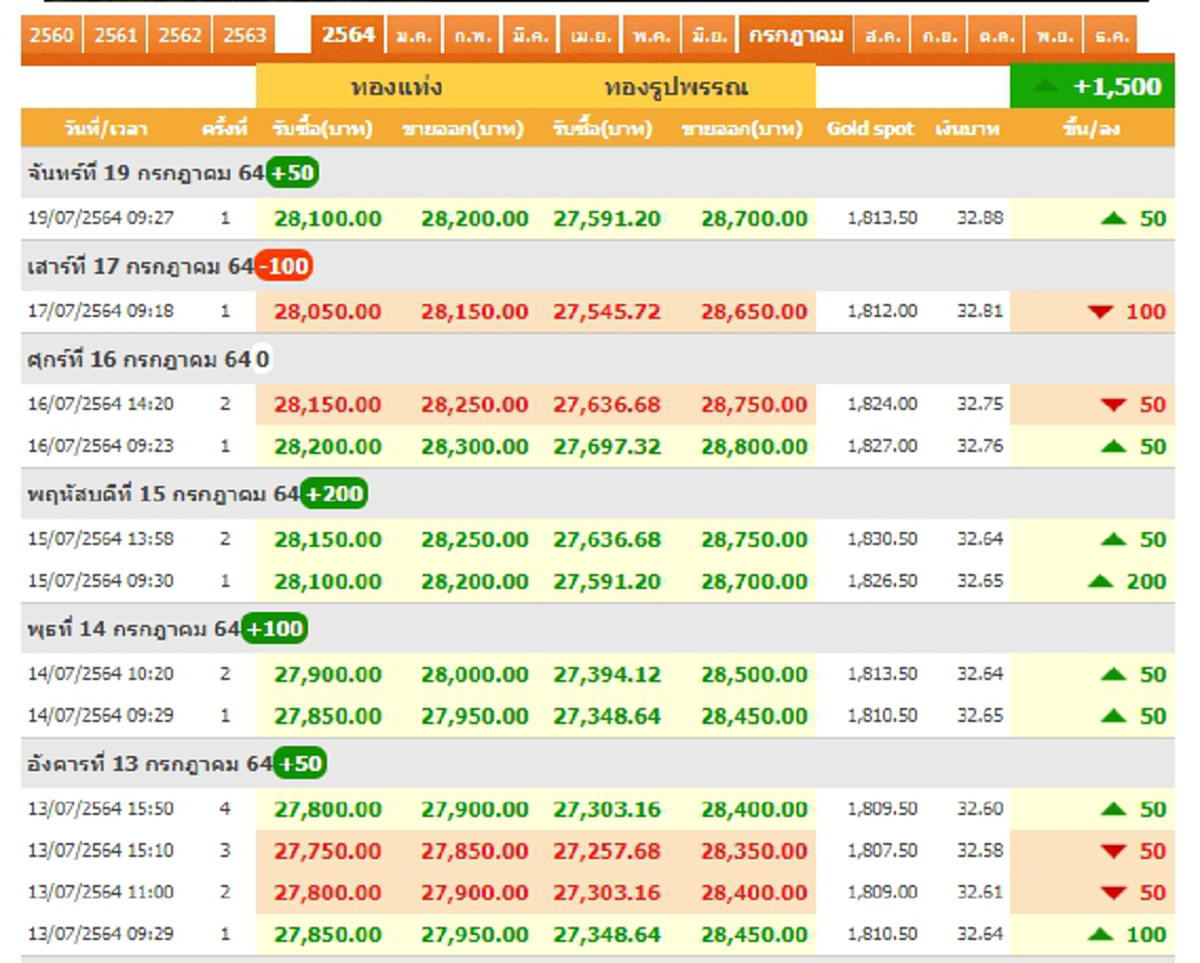Click the up arrow in 14/07/2564 09:29 row

(x=1113, y=716)
